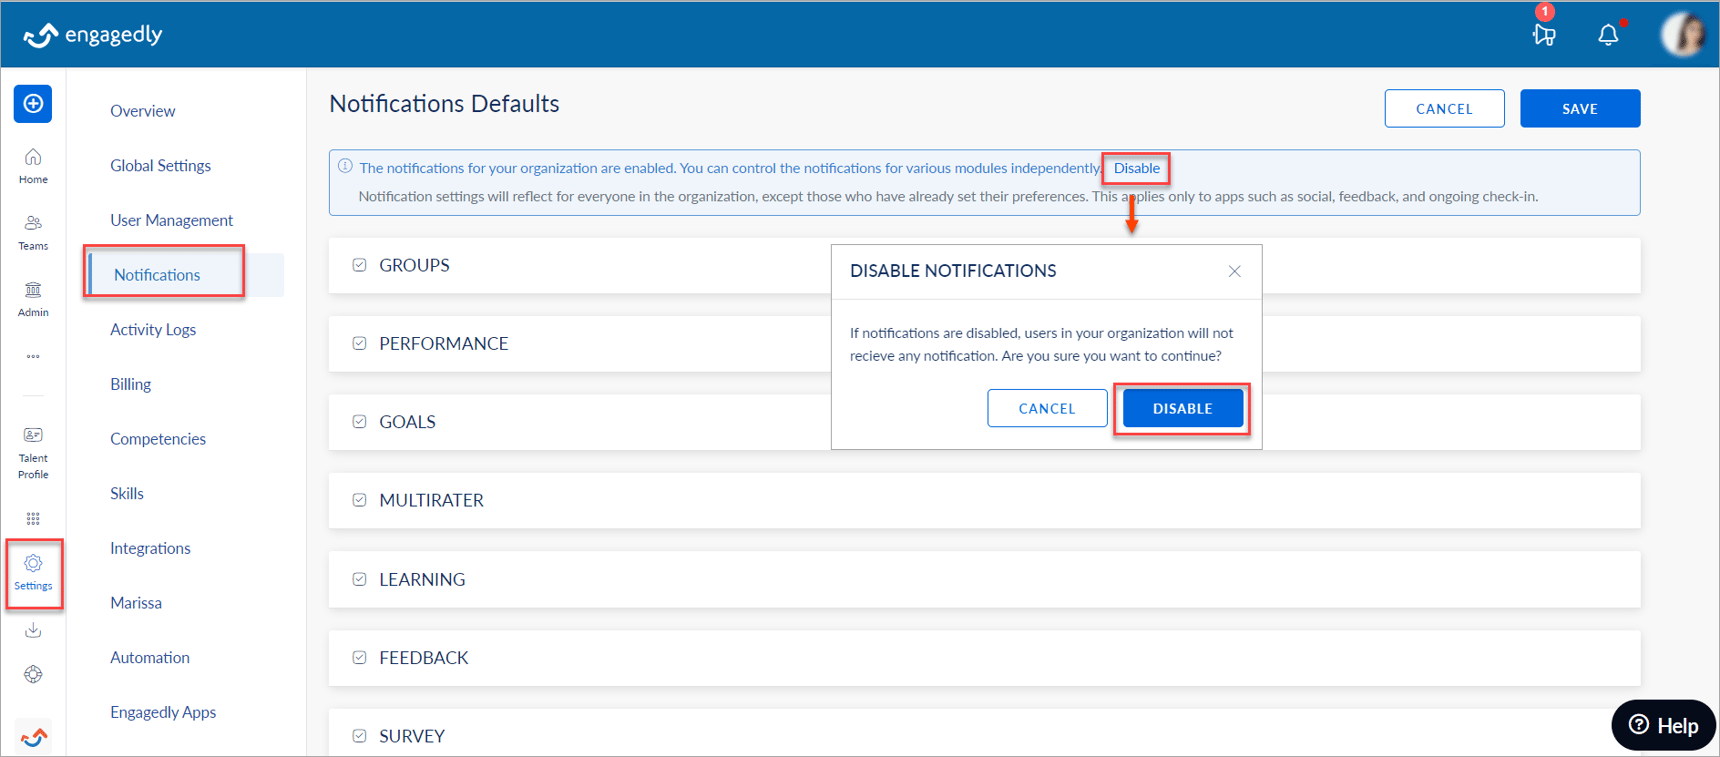Open the apps grid icon in sidebar
Image resolution: width=1720 pixels, height=757 pixels.
point(33,518)
